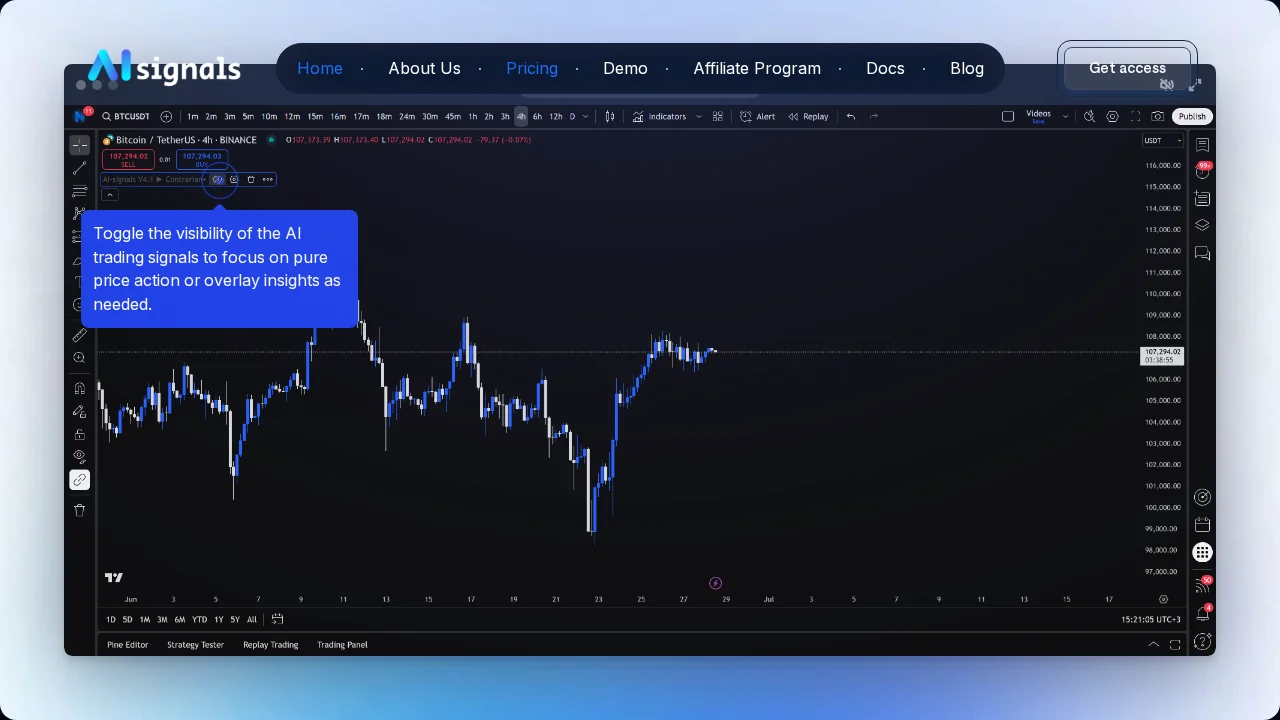
Task: Expand the timeframe dropdown next to D
Action: point(586,117)
